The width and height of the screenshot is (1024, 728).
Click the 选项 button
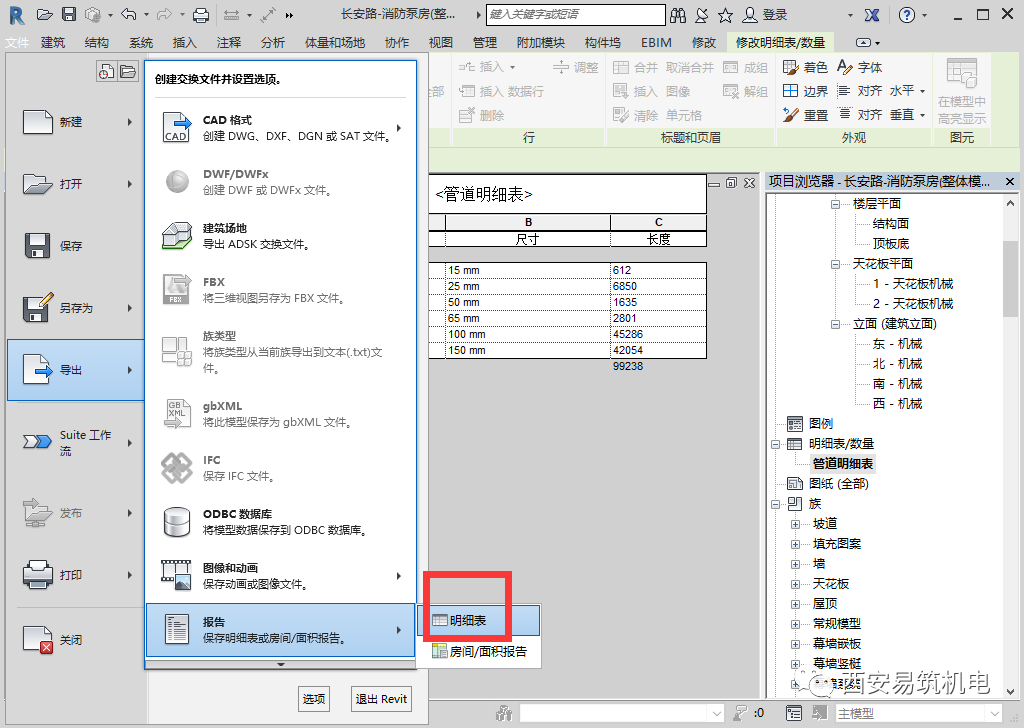pyautogui.click(x=313, y=699)
